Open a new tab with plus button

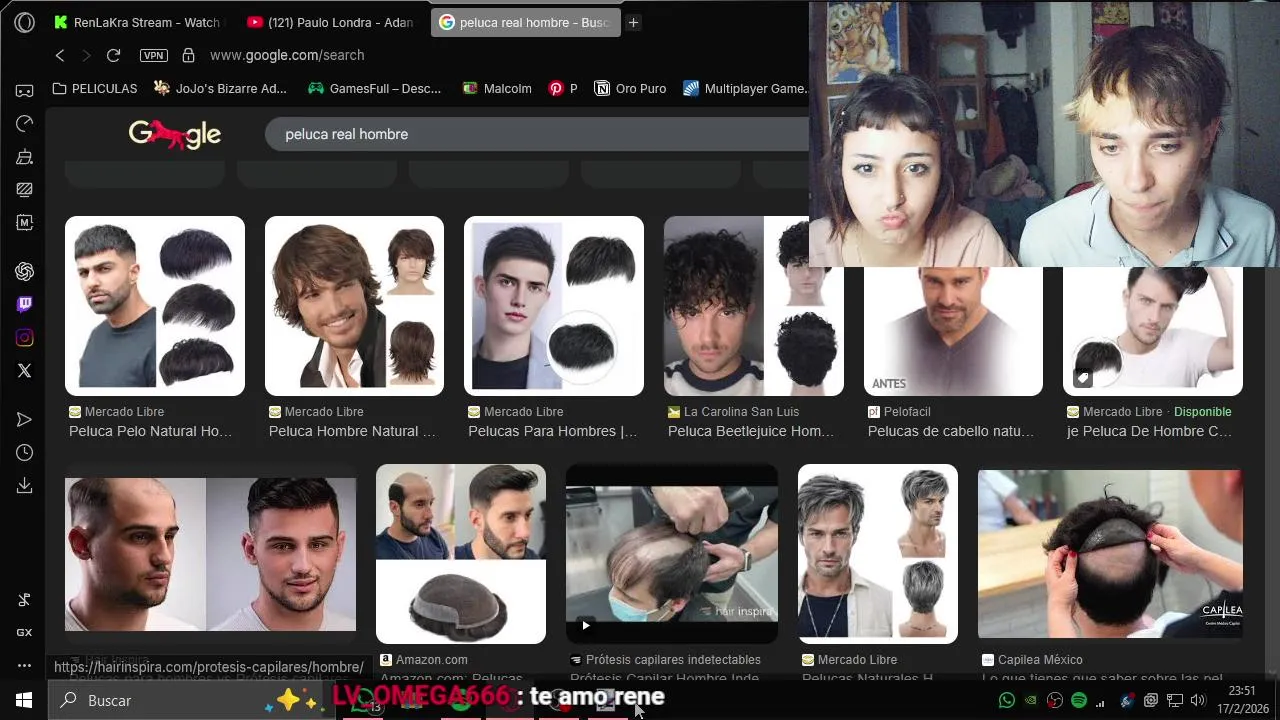point(633,22)
